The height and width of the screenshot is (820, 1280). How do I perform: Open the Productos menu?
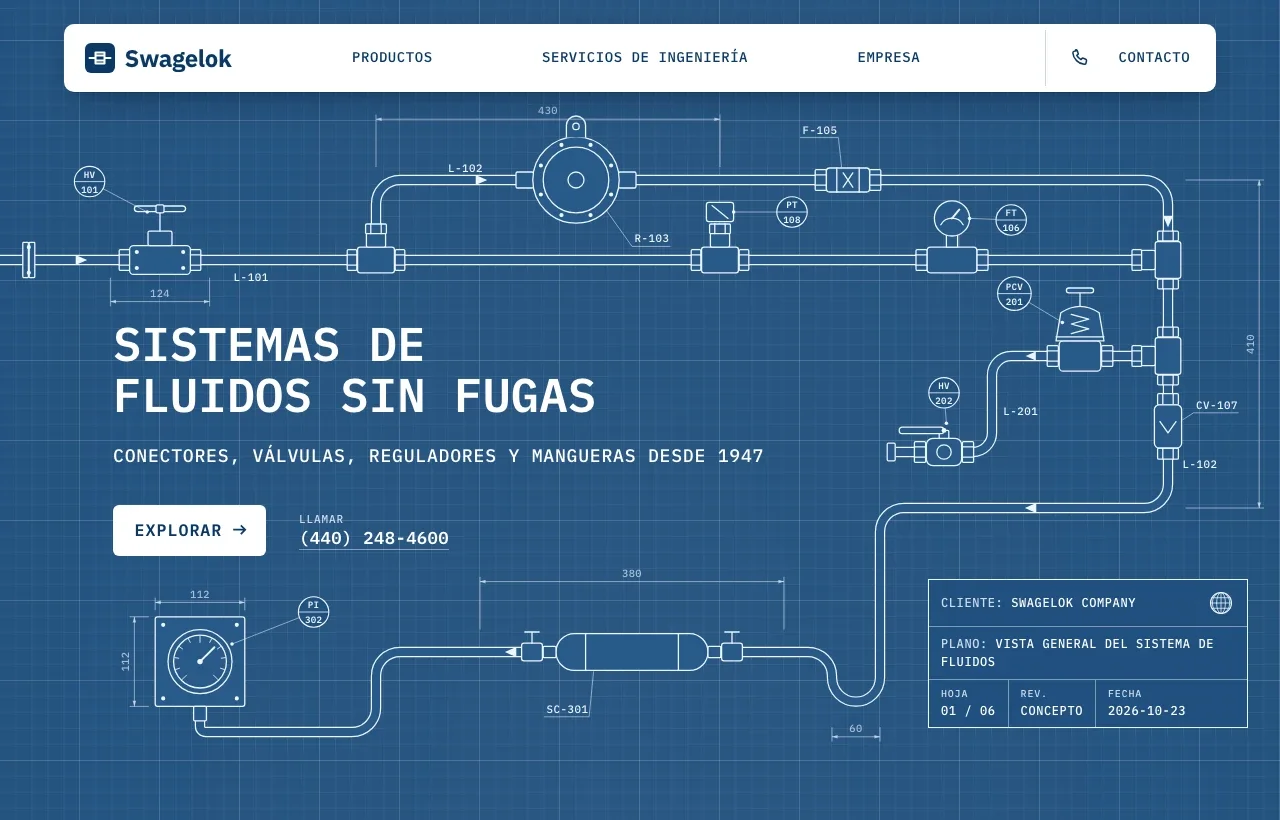pos(392,58)
